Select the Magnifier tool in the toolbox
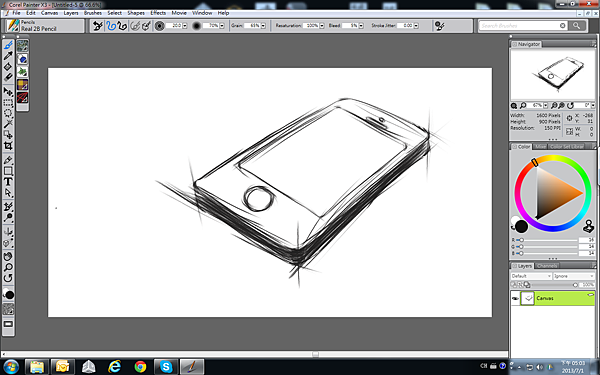600x375 pixels. tap(8, 267)
